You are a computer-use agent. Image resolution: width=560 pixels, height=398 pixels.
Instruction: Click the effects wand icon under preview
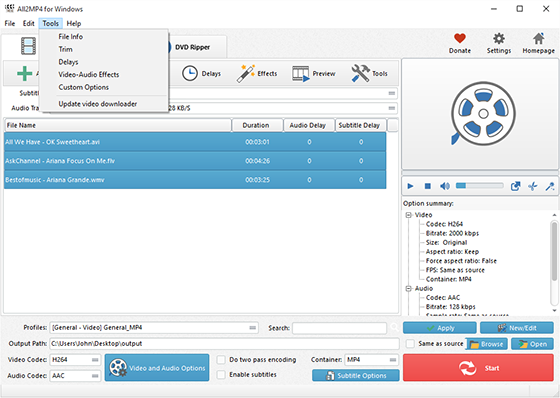click(550, 186)
